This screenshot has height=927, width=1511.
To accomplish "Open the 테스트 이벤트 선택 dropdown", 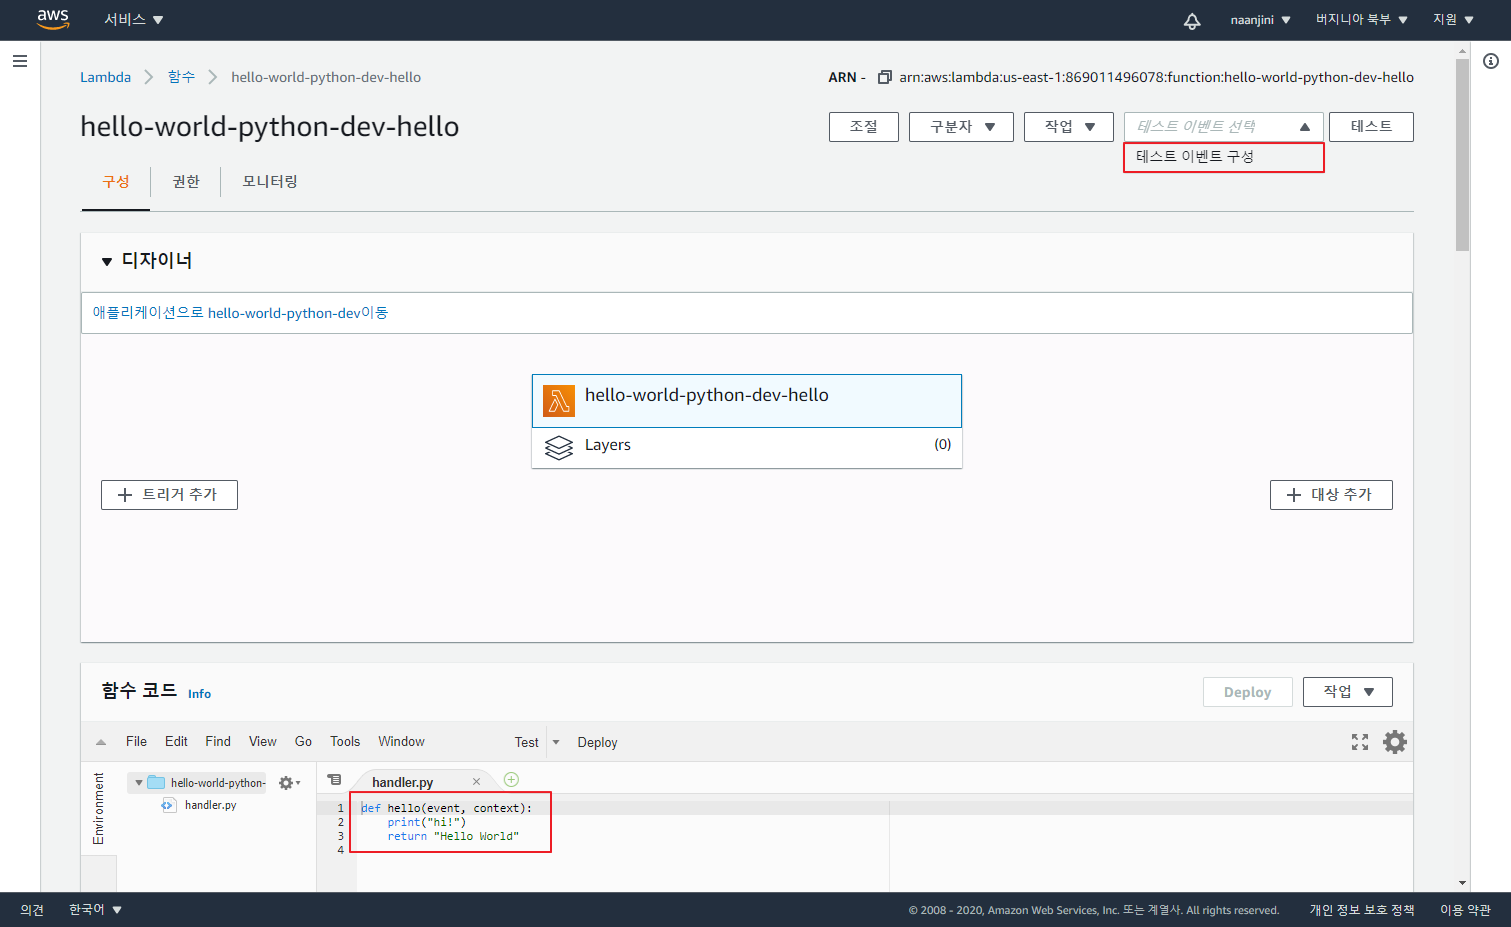I will 1224,127.
